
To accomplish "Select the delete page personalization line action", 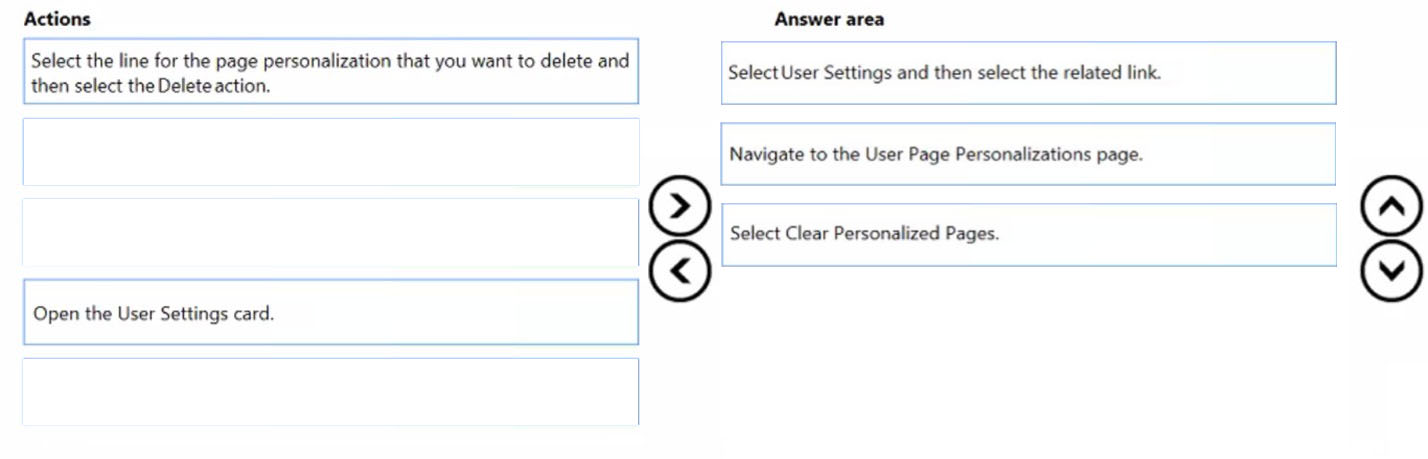I will click(x=330, y=72).
